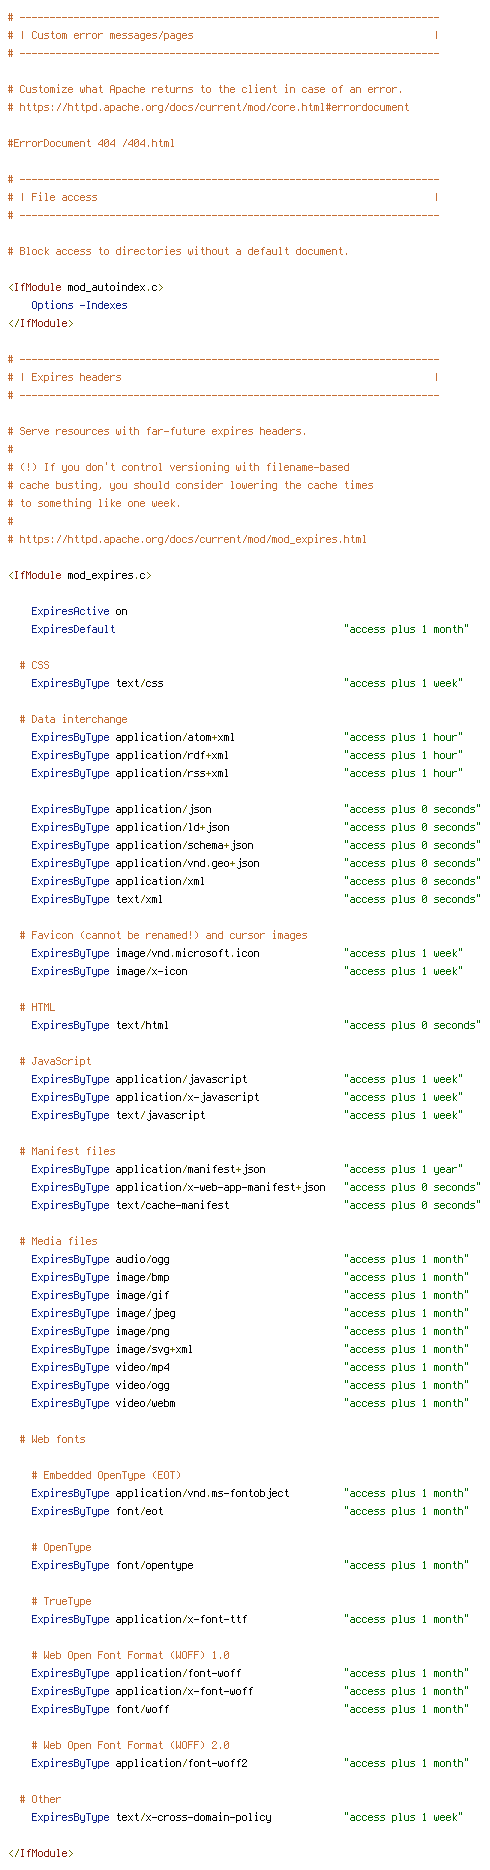This screenshot has height=1870, width=490.
Task: Click the text/html expiry value
Action: [412, 1025]
